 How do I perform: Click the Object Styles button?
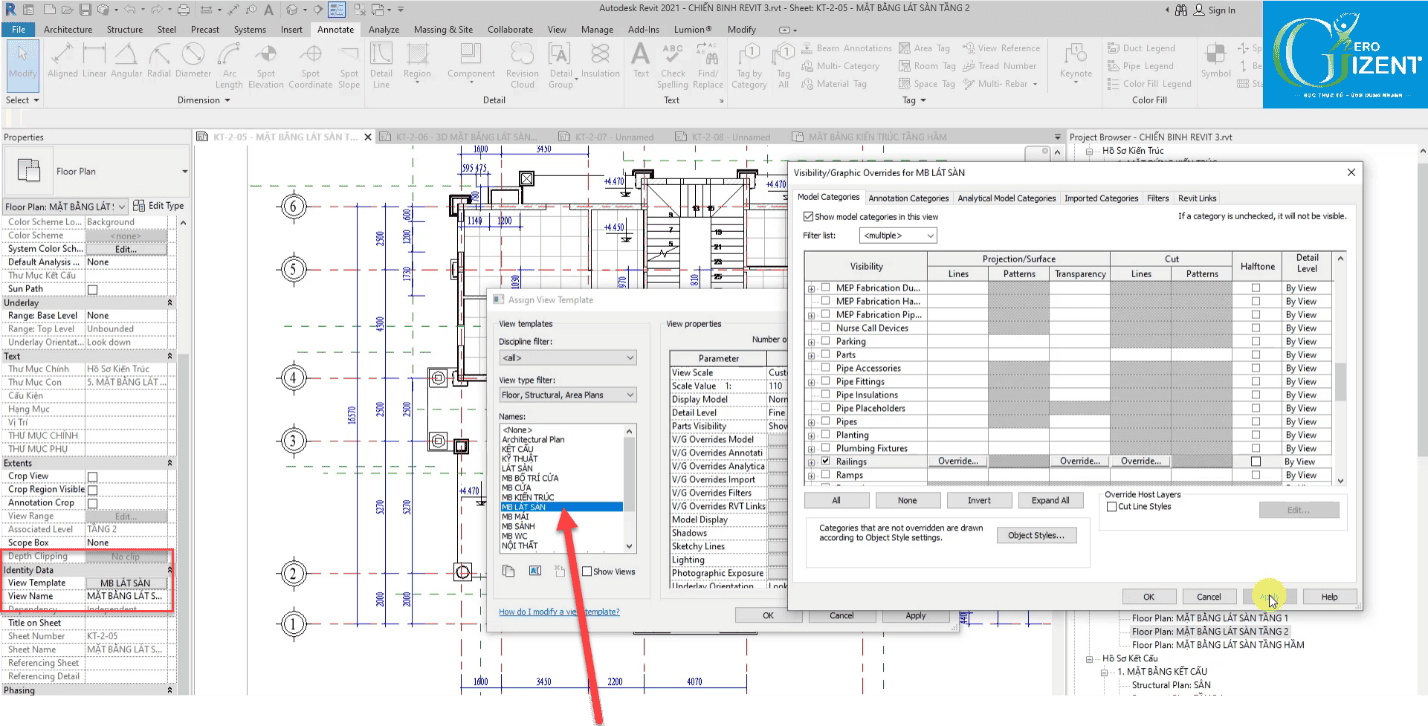(1036, 536)
